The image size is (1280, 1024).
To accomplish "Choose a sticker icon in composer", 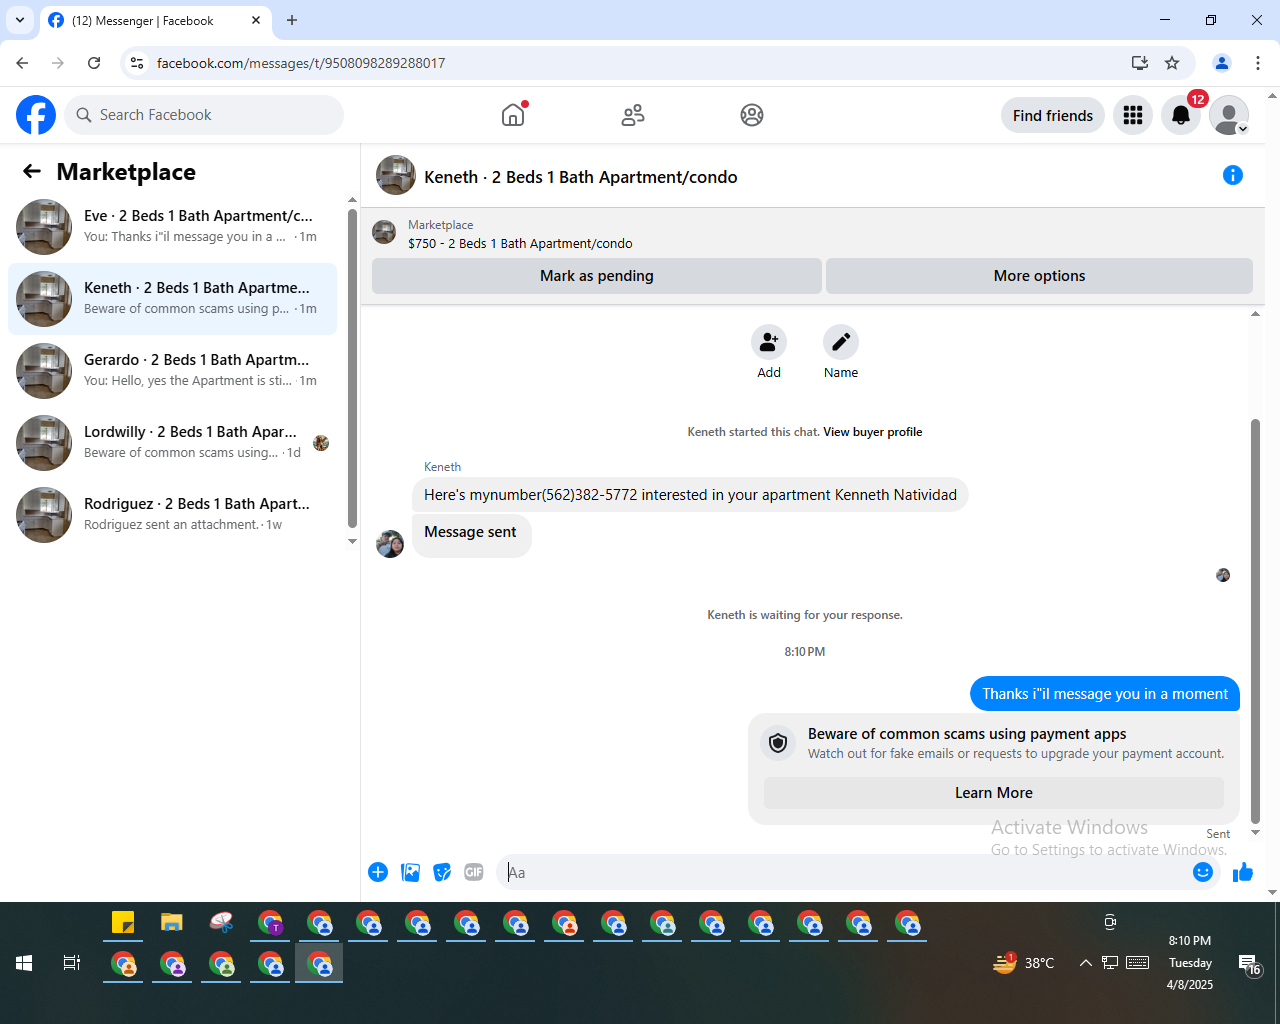I will [x=442, y=872].
